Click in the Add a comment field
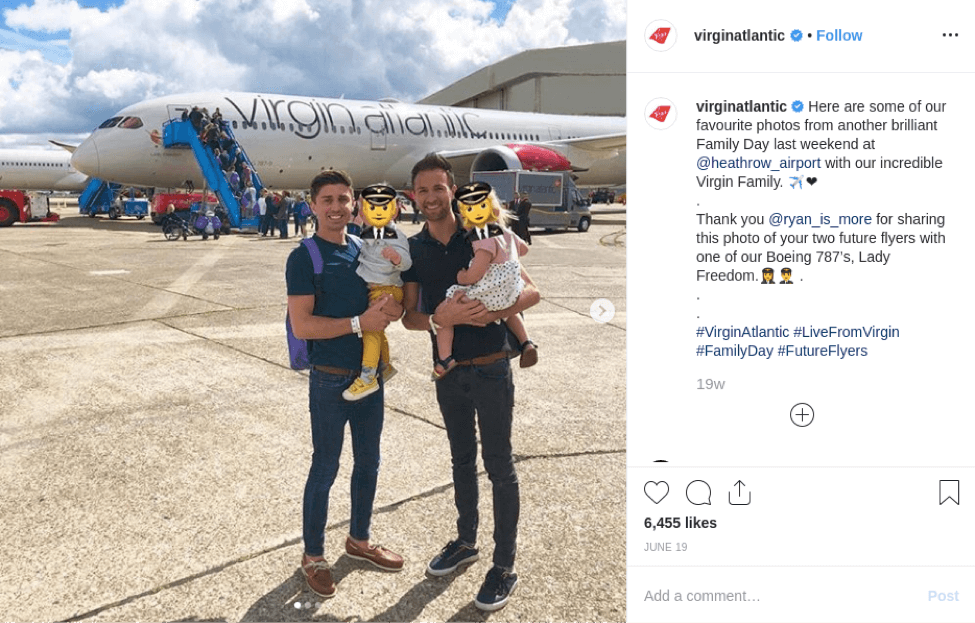 [x=777, y=596]
